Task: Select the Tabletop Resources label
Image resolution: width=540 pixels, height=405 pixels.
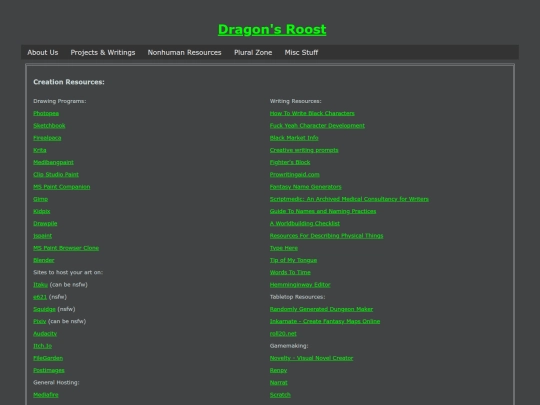Action: point(298,297)
